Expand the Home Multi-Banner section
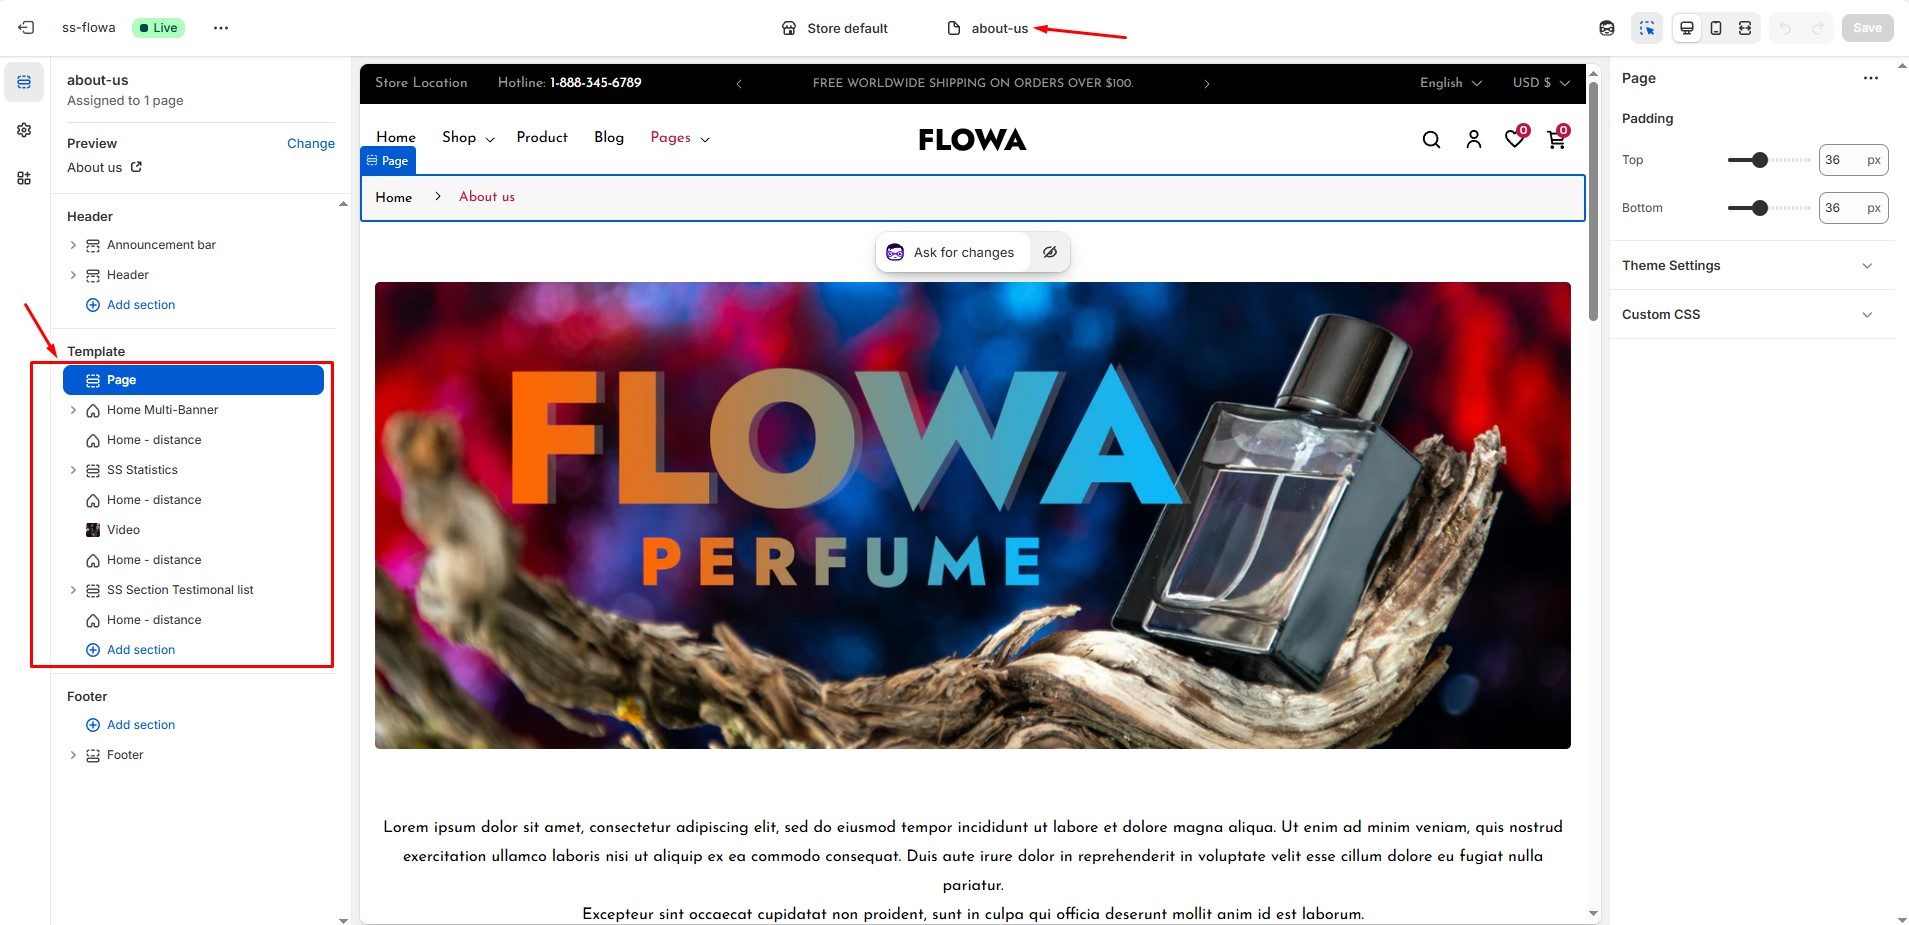Image resolution: width=1909 pixels, height=925 pixels. 73,410
